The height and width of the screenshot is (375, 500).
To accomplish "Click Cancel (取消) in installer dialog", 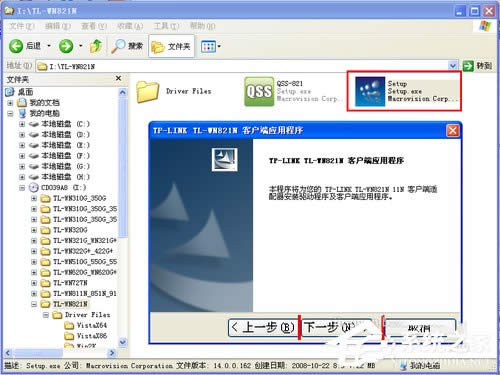I will click(x=420, y=328).
